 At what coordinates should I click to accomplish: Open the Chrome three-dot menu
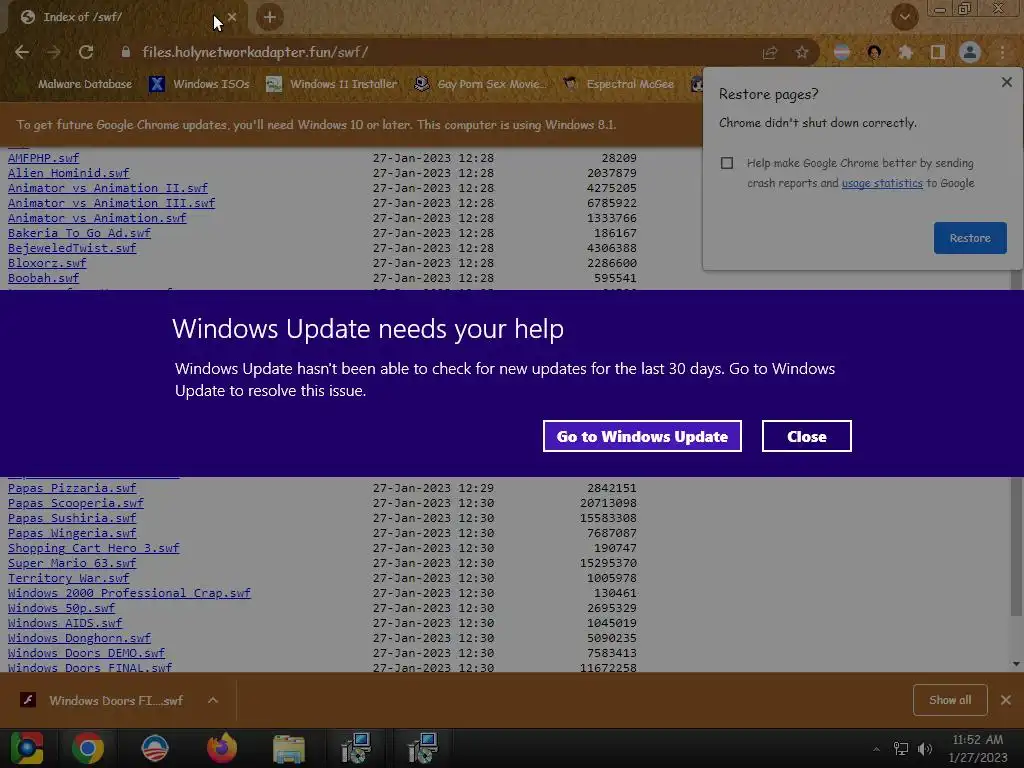(x=1002, y=52)
